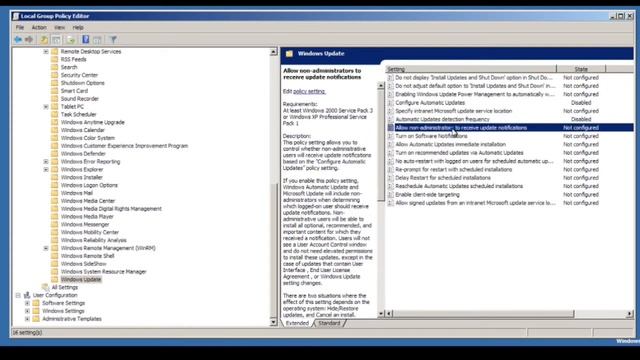
Task: Click the Local Group Policy Editor title bar icon
Action: click(16, 16)
